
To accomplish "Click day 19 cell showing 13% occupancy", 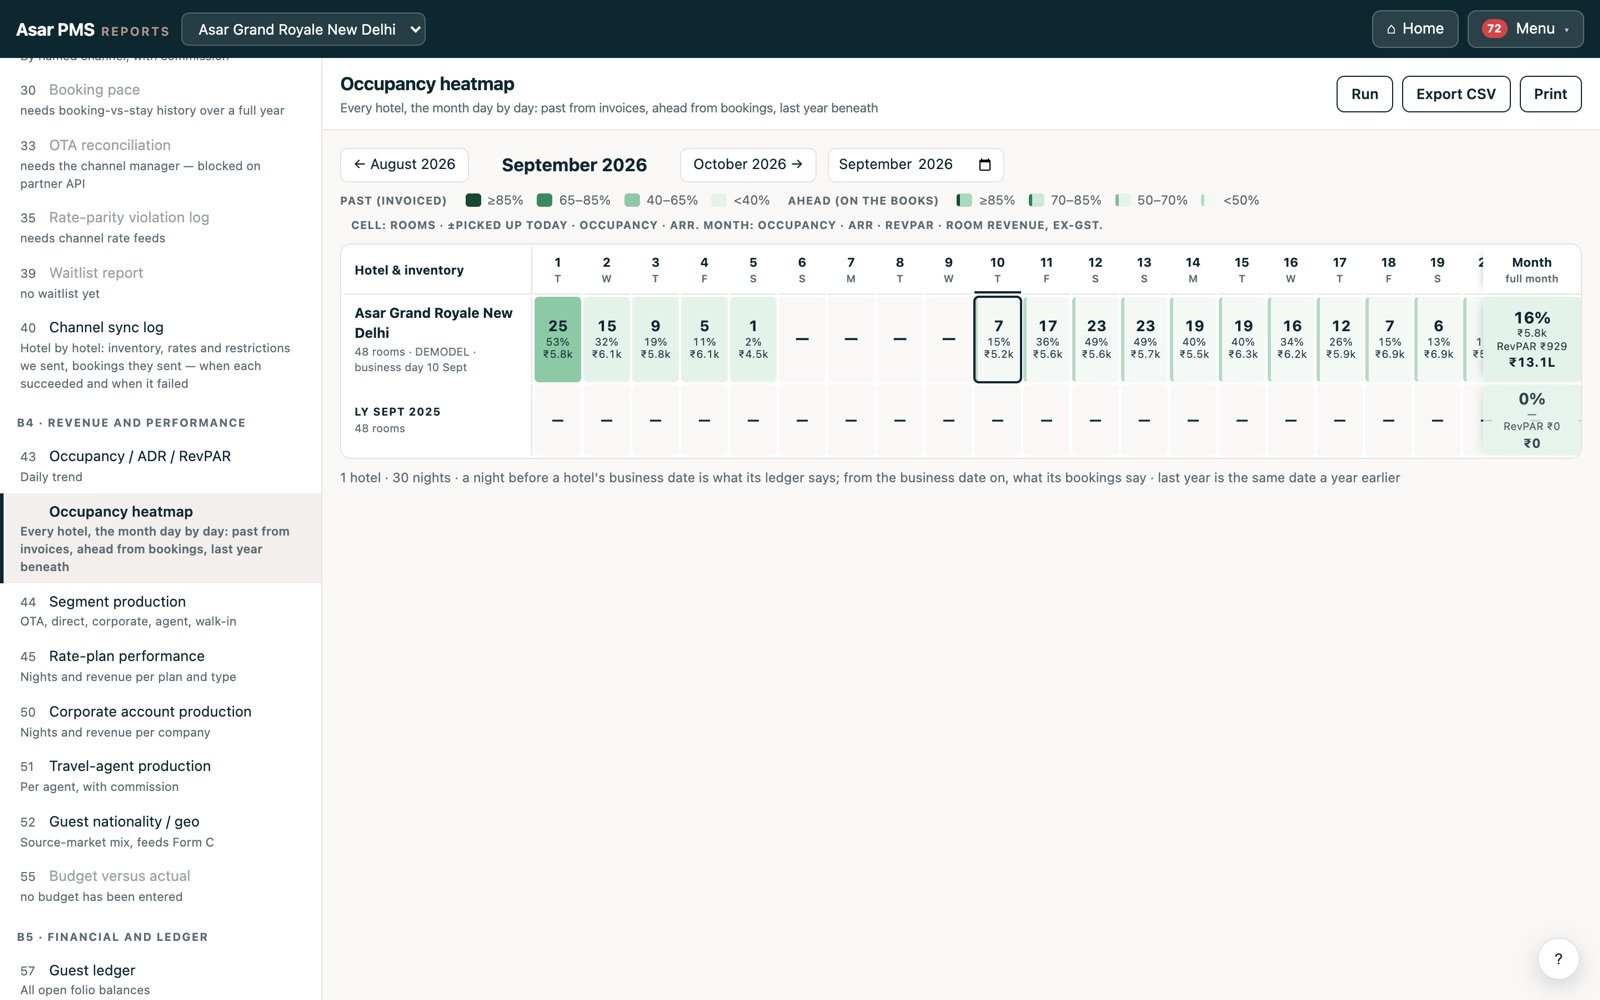I will [1437, 339].
